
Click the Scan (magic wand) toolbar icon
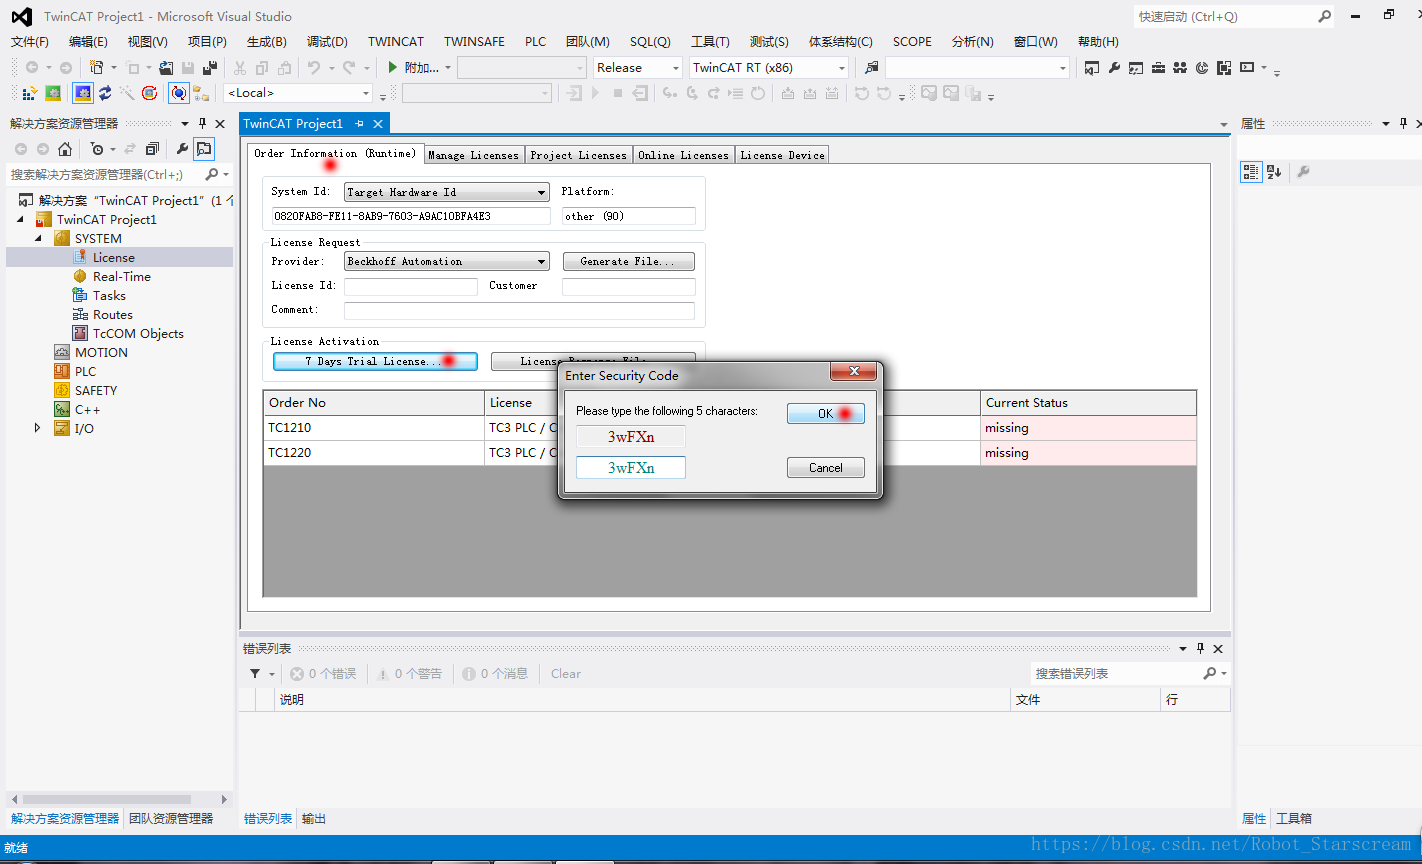coord(127,93)
